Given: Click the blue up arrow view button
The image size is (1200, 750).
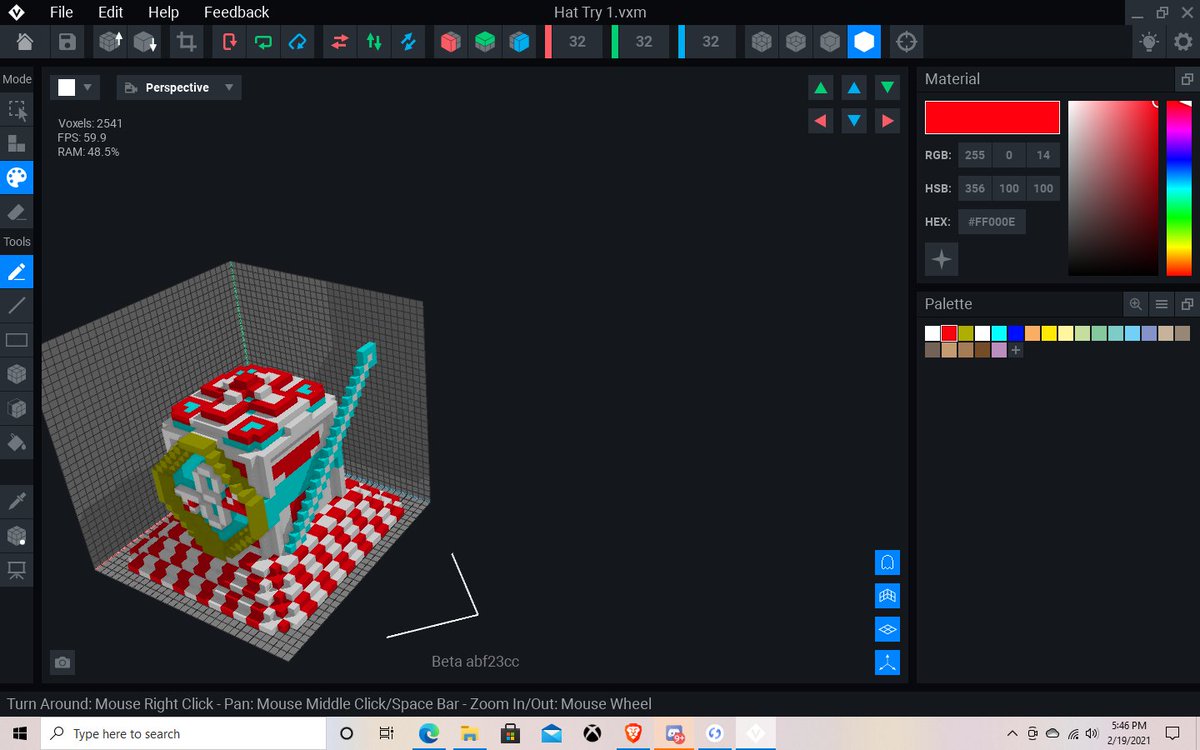Looking at the screenshot, I should point(854,88).
